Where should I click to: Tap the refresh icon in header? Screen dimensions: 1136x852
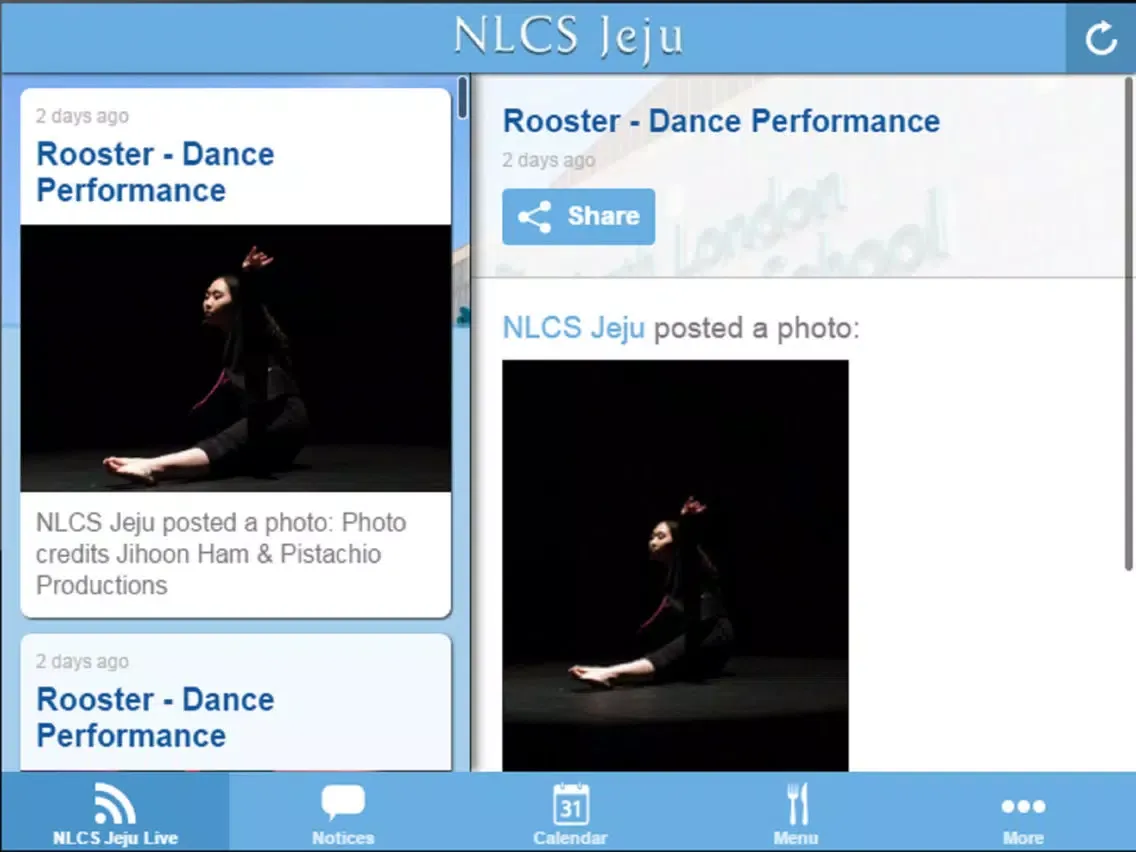(1100, 38)
